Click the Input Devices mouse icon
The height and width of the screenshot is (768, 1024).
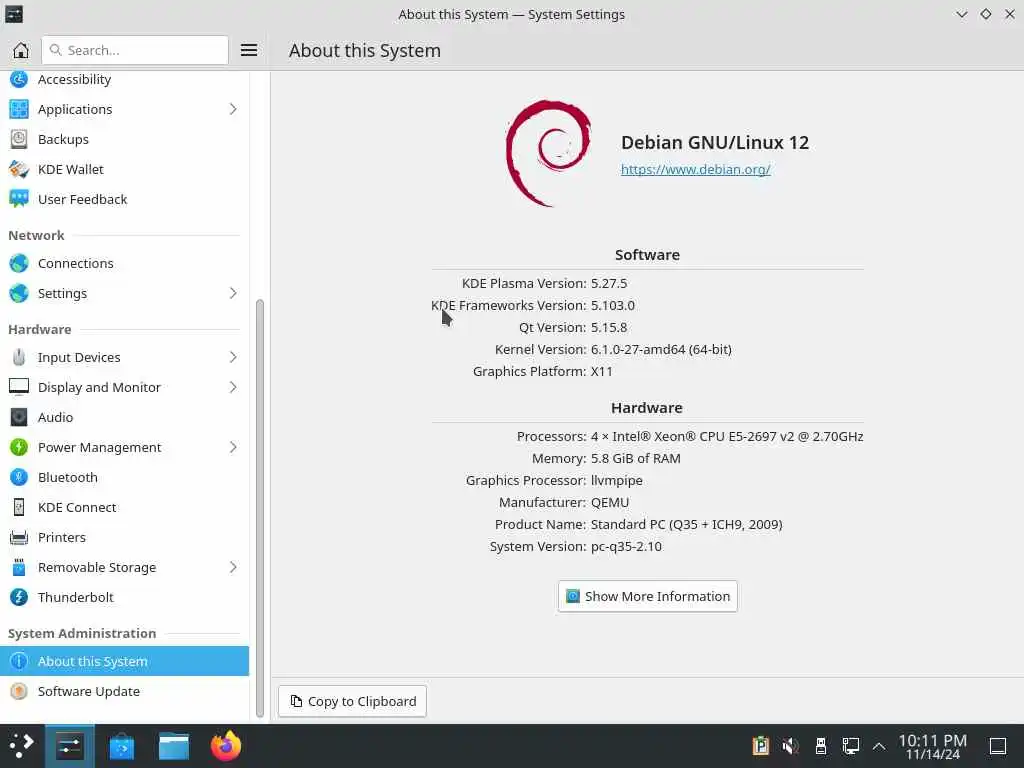19,357
